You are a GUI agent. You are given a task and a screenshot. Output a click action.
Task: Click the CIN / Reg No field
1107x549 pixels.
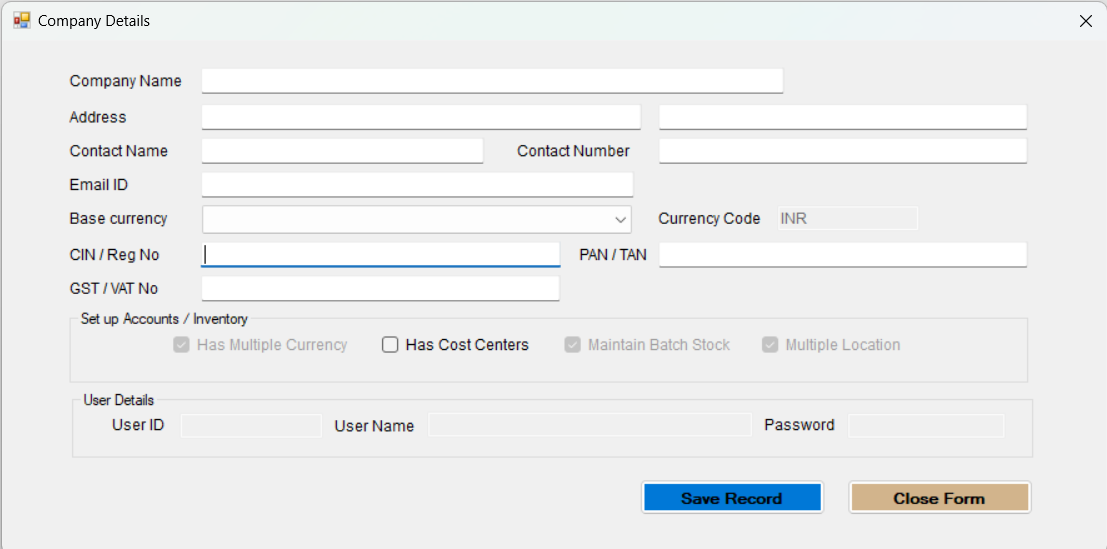pos(381,255)
